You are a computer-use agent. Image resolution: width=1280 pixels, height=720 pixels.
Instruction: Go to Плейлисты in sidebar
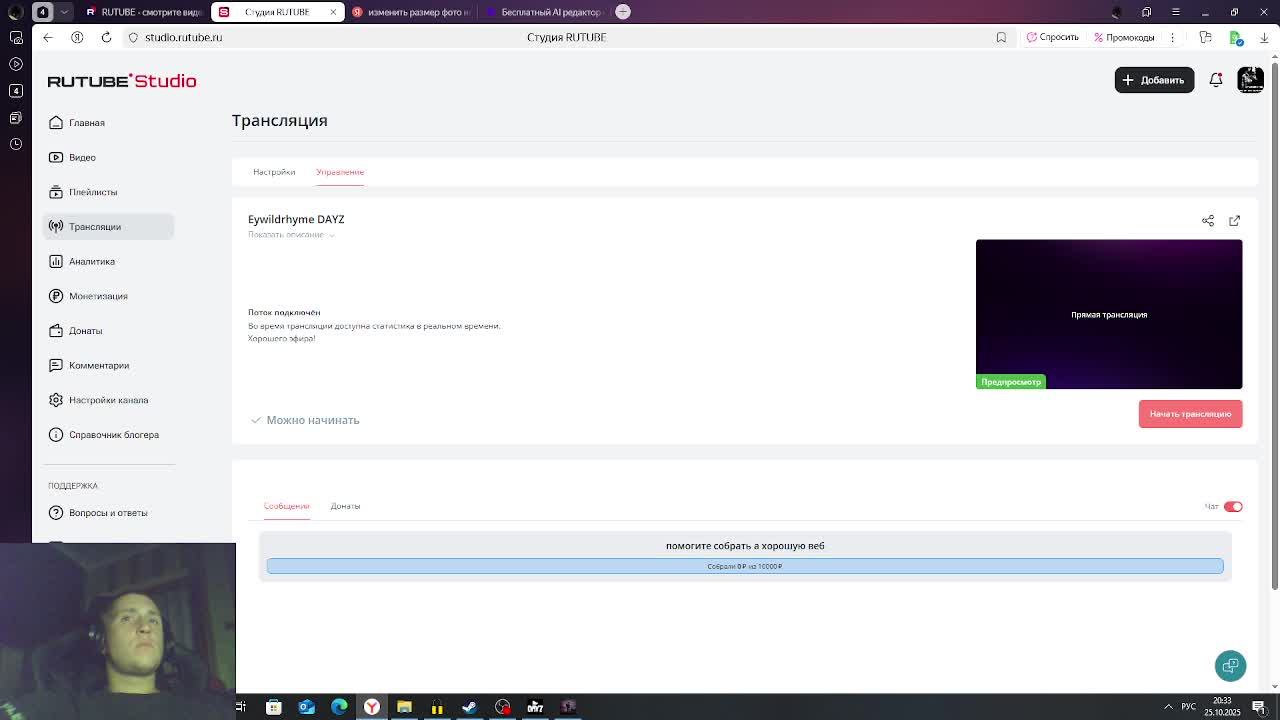pyautogui.click(x=108, y=192)
